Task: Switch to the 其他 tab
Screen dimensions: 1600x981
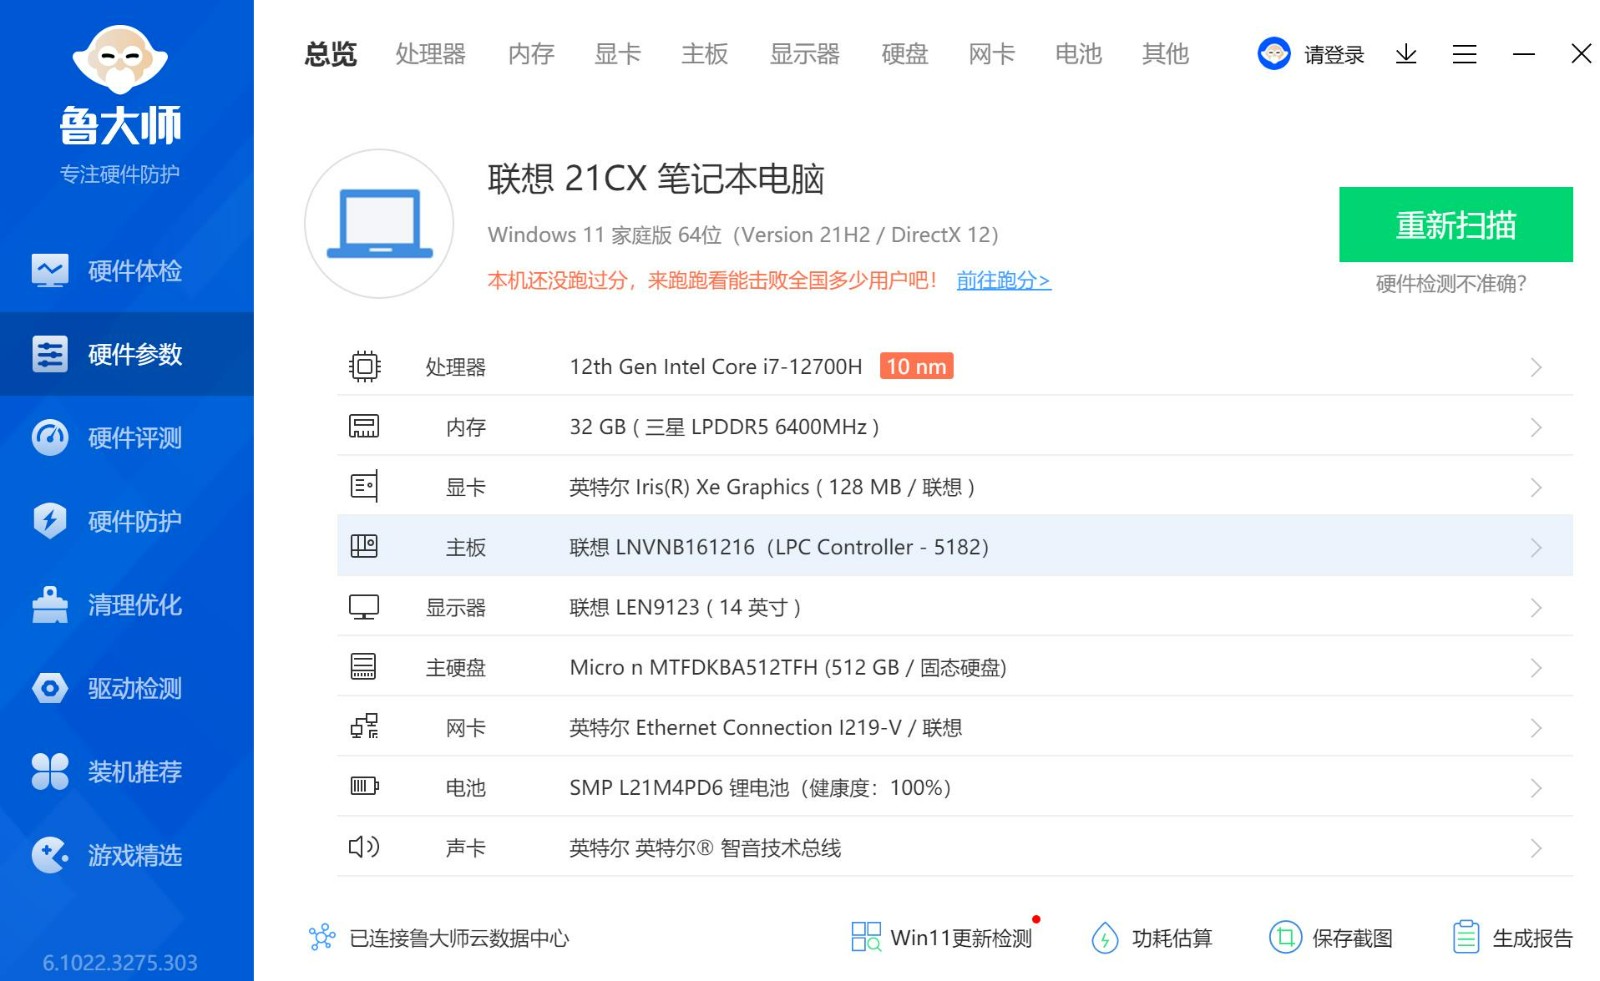Action: click(x=1166, y=54)
